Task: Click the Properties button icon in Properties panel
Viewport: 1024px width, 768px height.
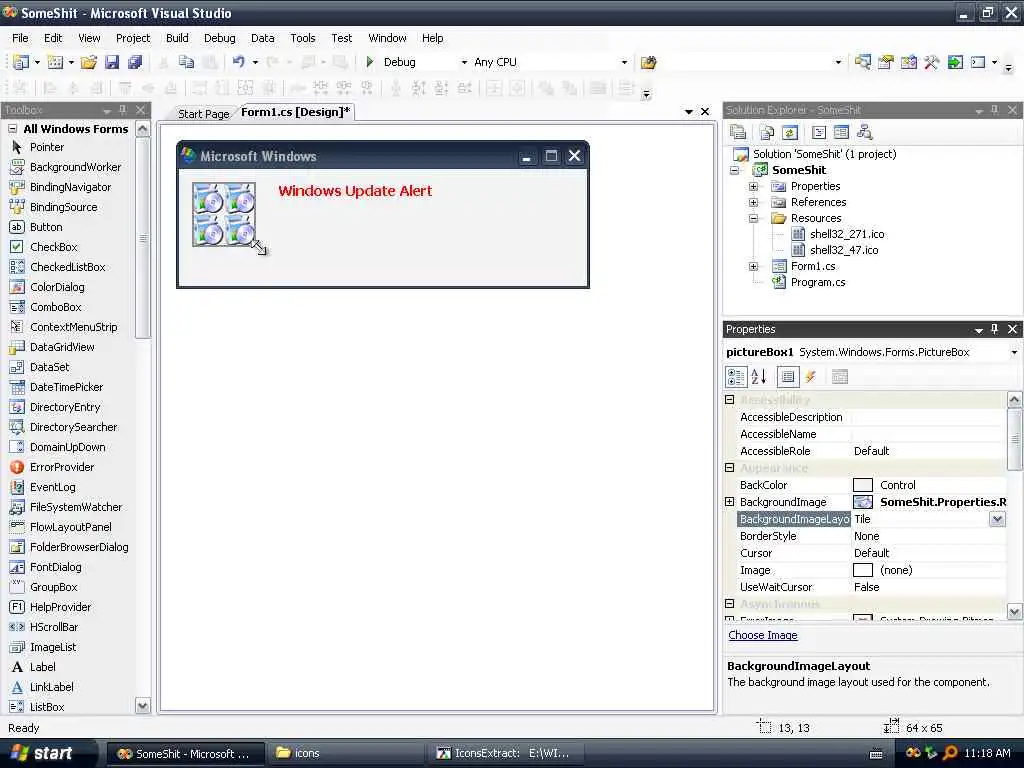Action: [x=788, y=377]
